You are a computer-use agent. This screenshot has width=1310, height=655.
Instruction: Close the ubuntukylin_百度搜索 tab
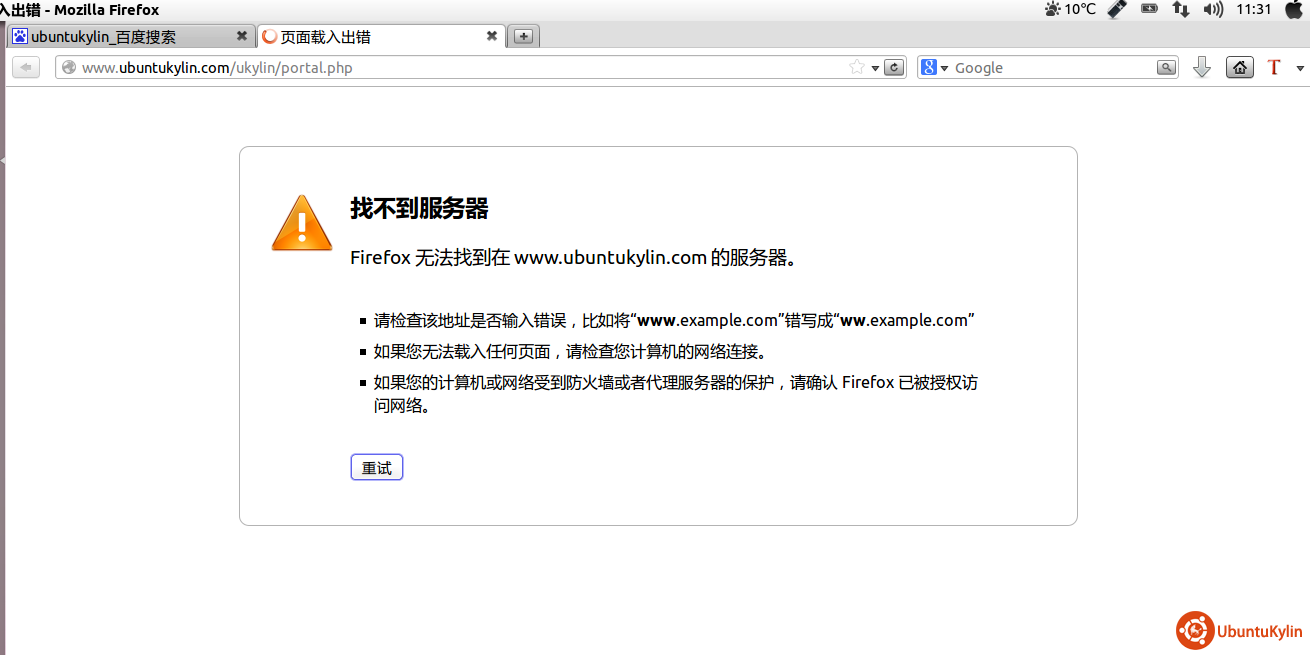(x=241, y=36)
